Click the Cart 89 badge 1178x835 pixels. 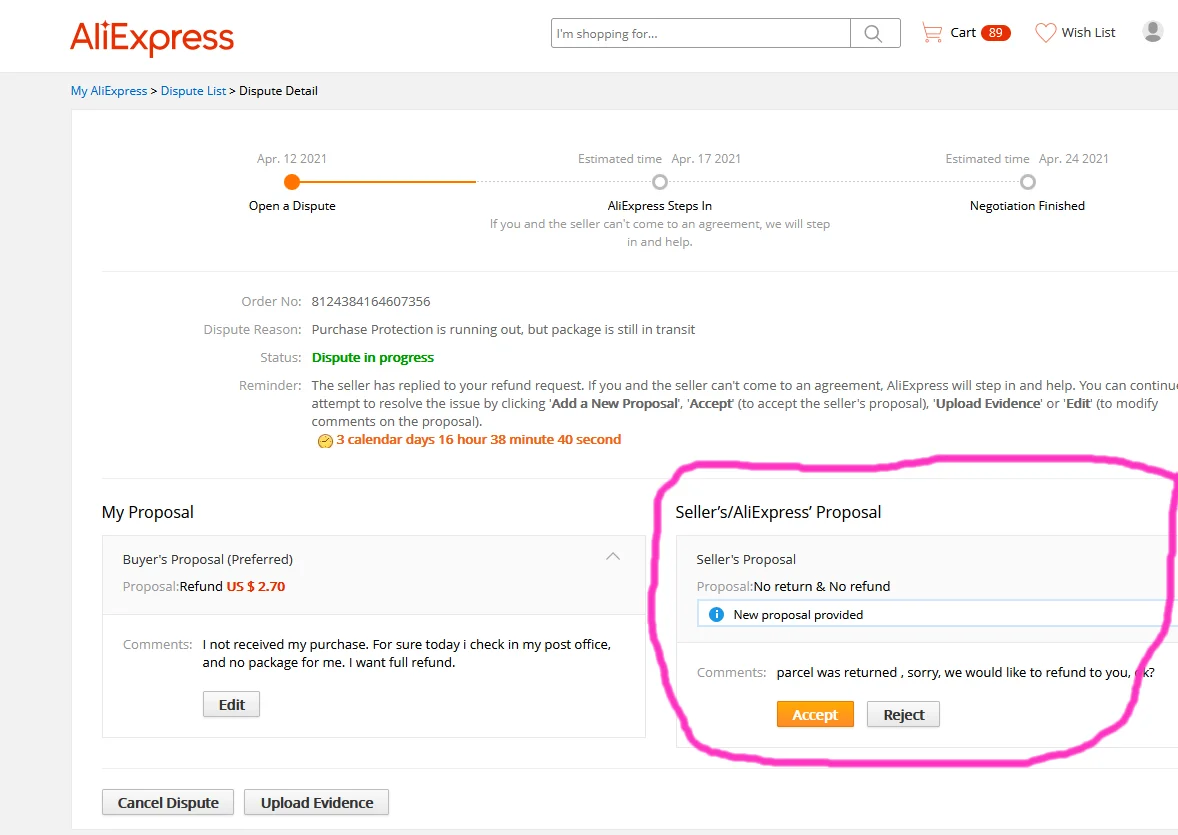pos(995,32)
